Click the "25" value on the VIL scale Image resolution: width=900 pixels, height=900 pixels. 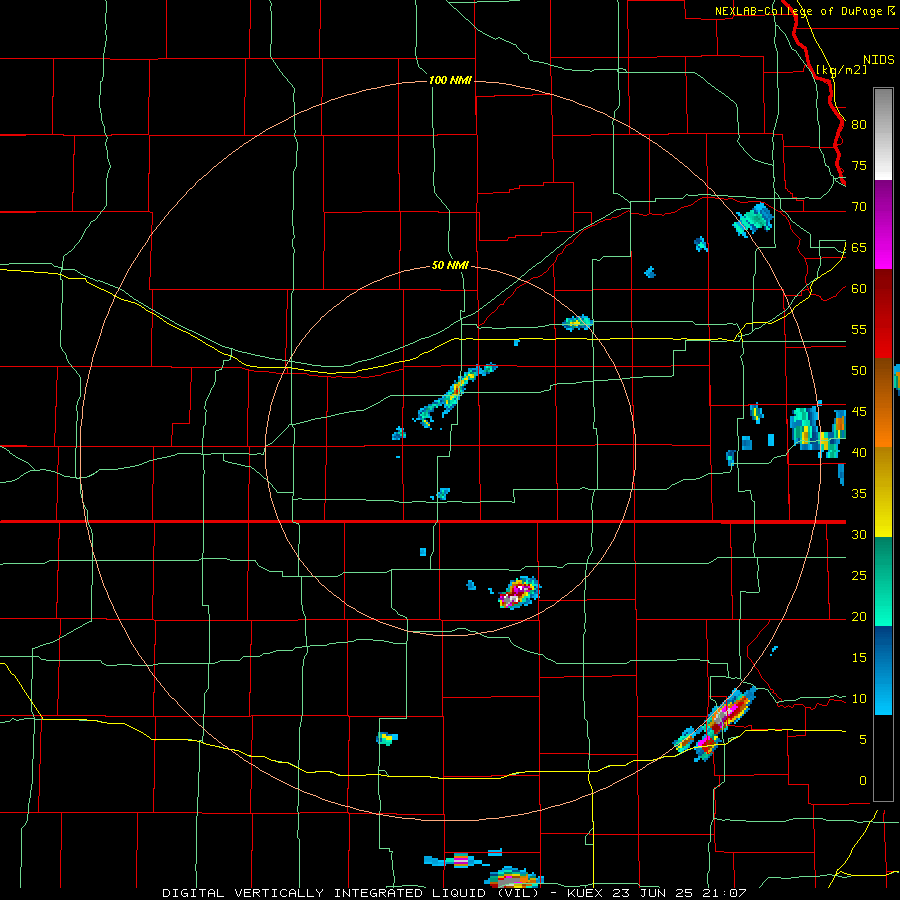859,576
